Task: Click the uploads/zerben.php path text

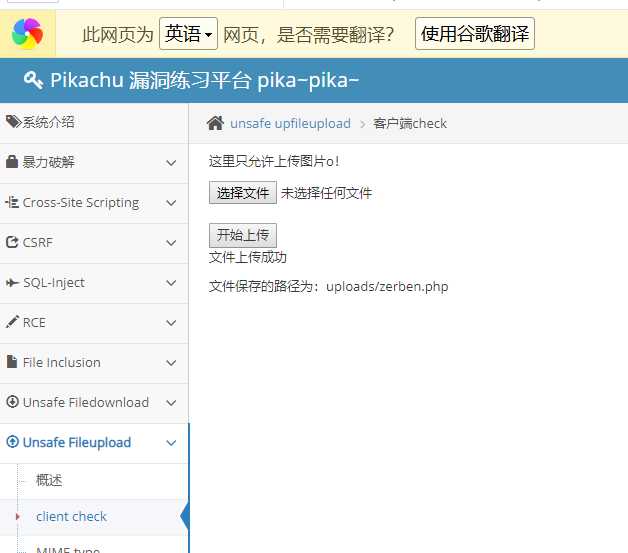Action: pos(387,287)
